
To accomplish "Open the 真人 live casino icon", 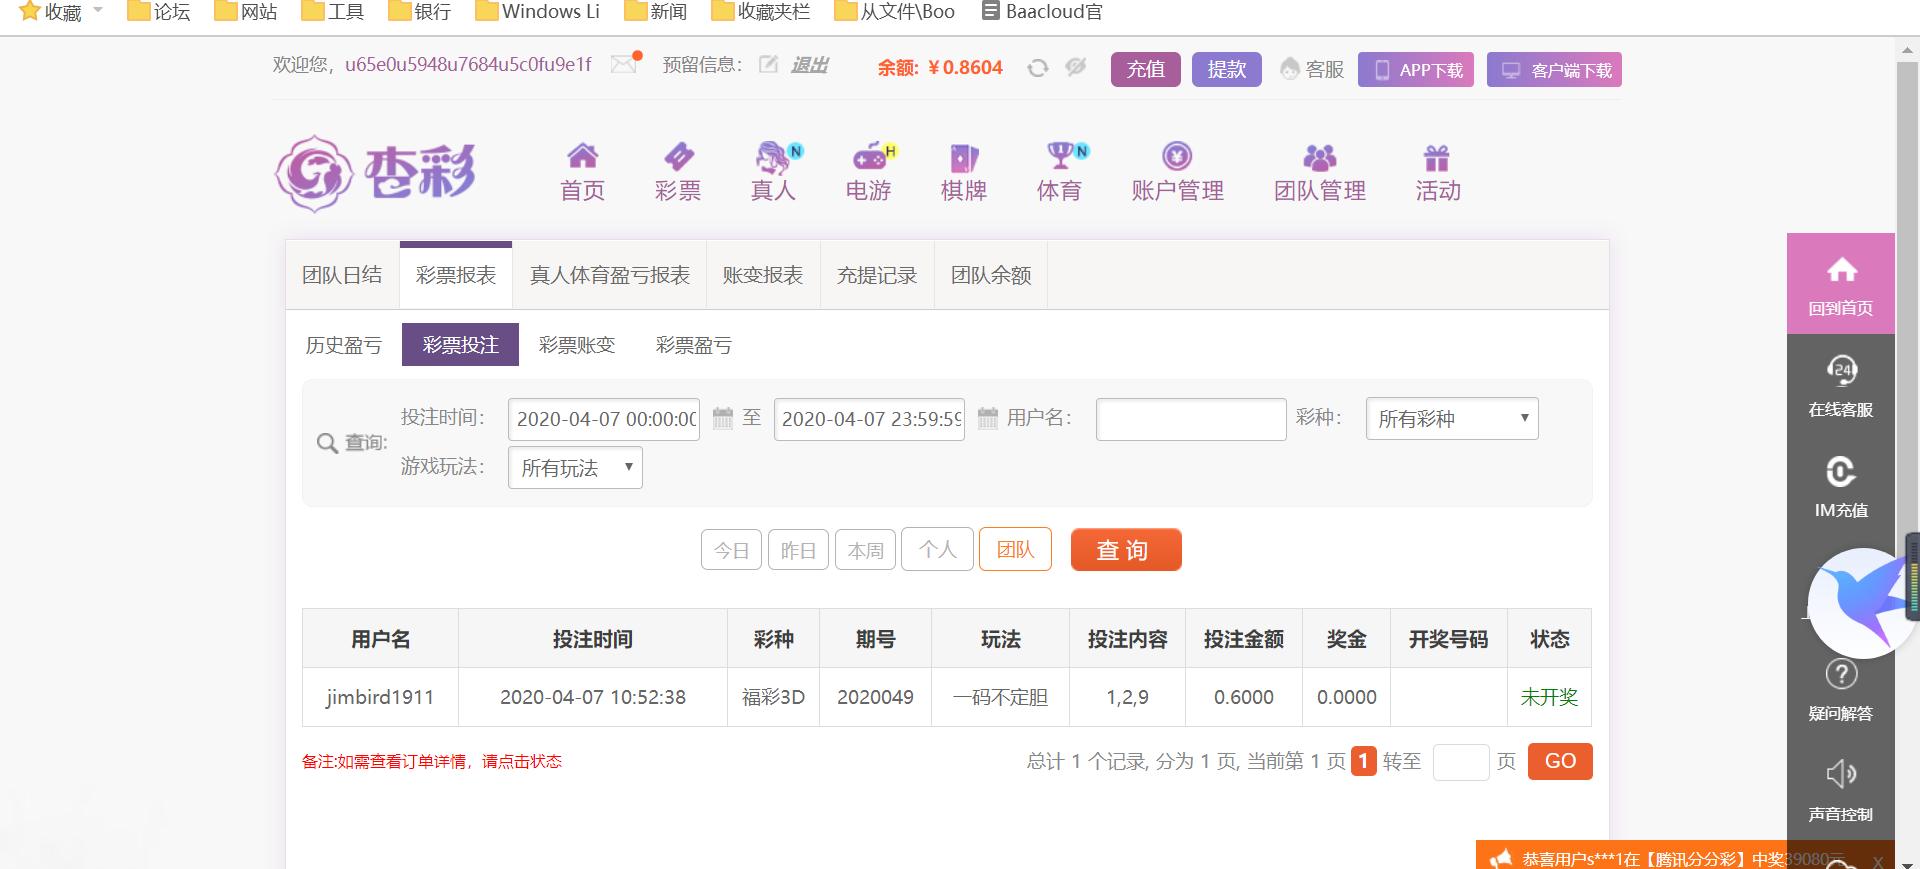I will click(x=775, y=156).
